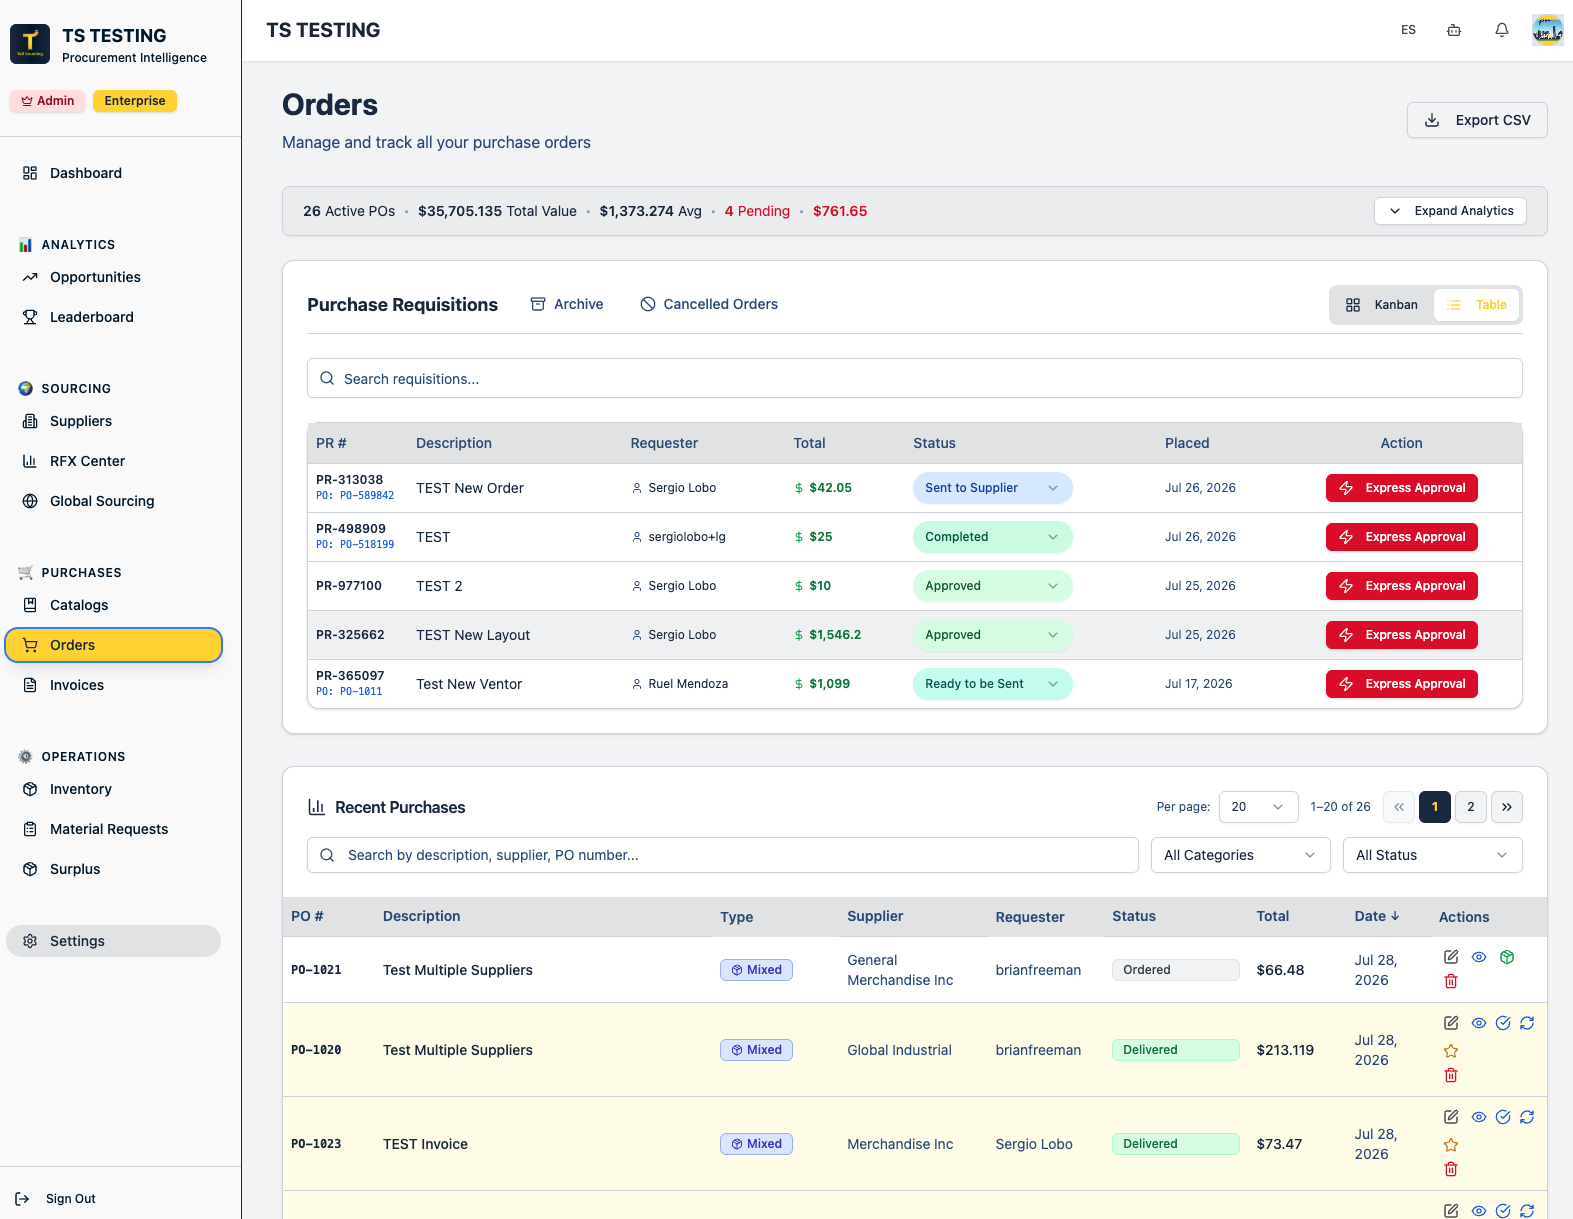Screen dimensions: 1573x1219
Task: Select the Table view toggle
Action: [x=1477, y=305]
